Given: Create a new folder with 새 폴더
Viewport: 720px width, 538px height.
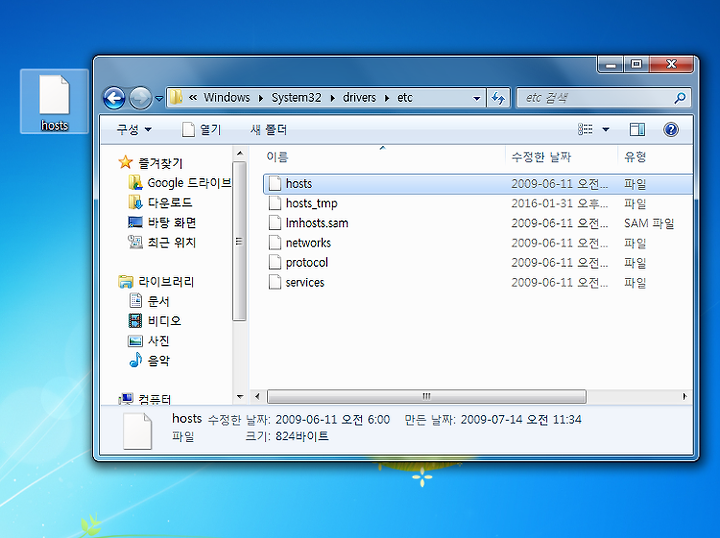Looking at the screenshot, I should pyautogui.click(x=269, y=130).
